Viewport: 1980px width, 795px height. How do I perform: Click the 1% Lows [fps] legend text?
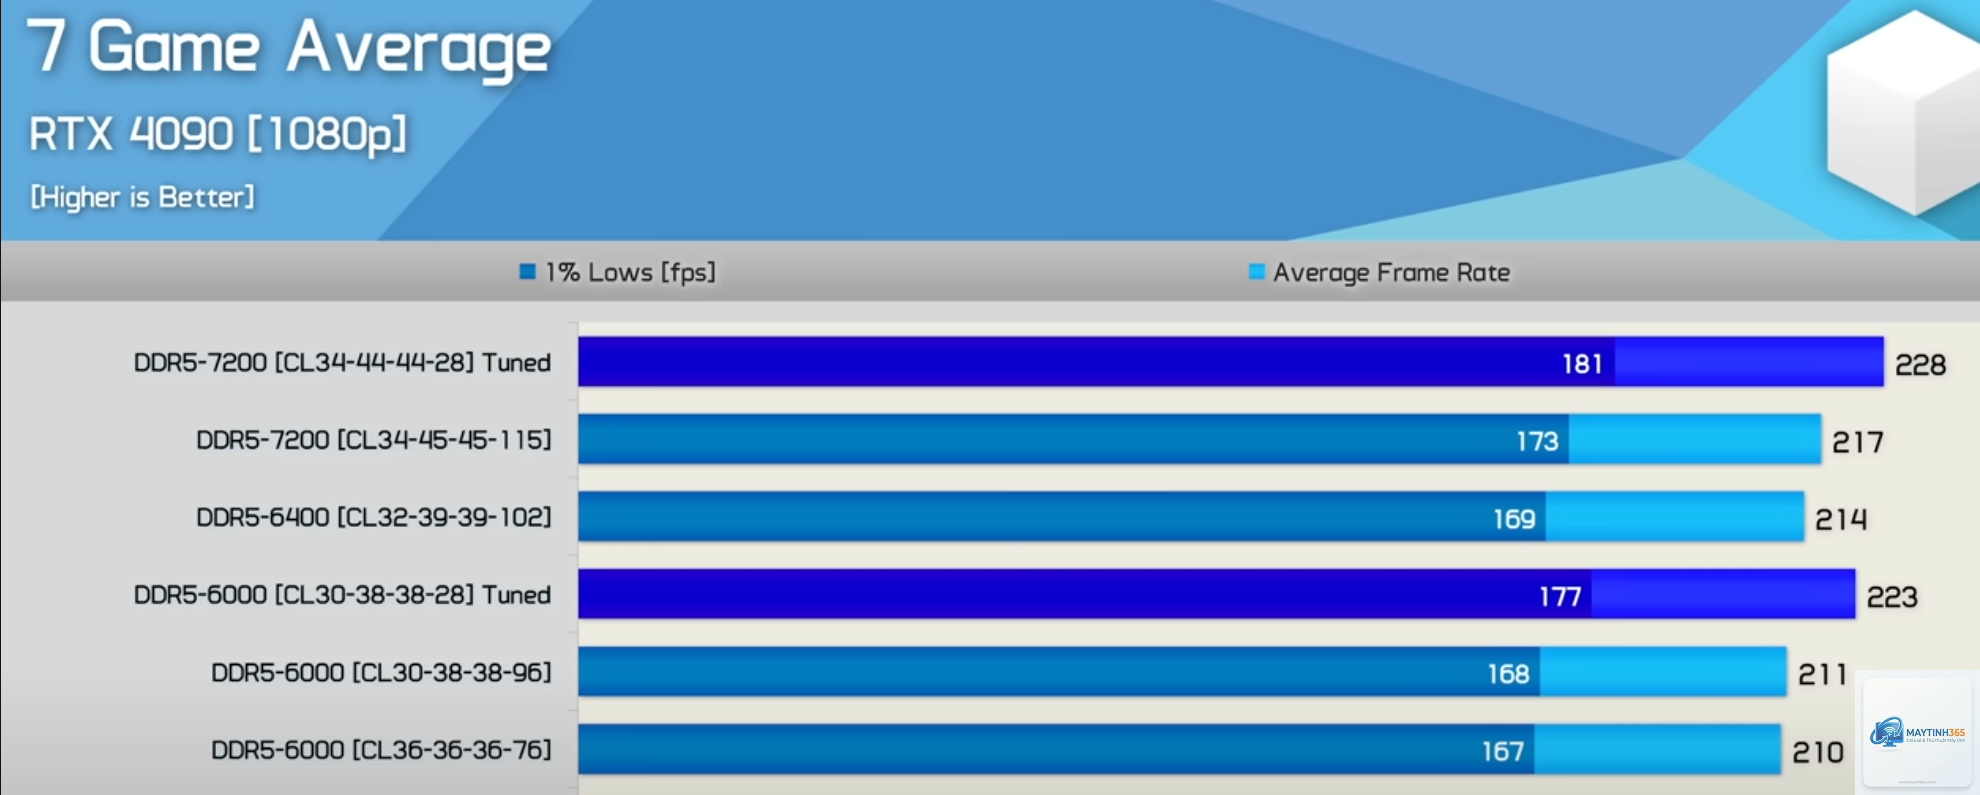630,272
